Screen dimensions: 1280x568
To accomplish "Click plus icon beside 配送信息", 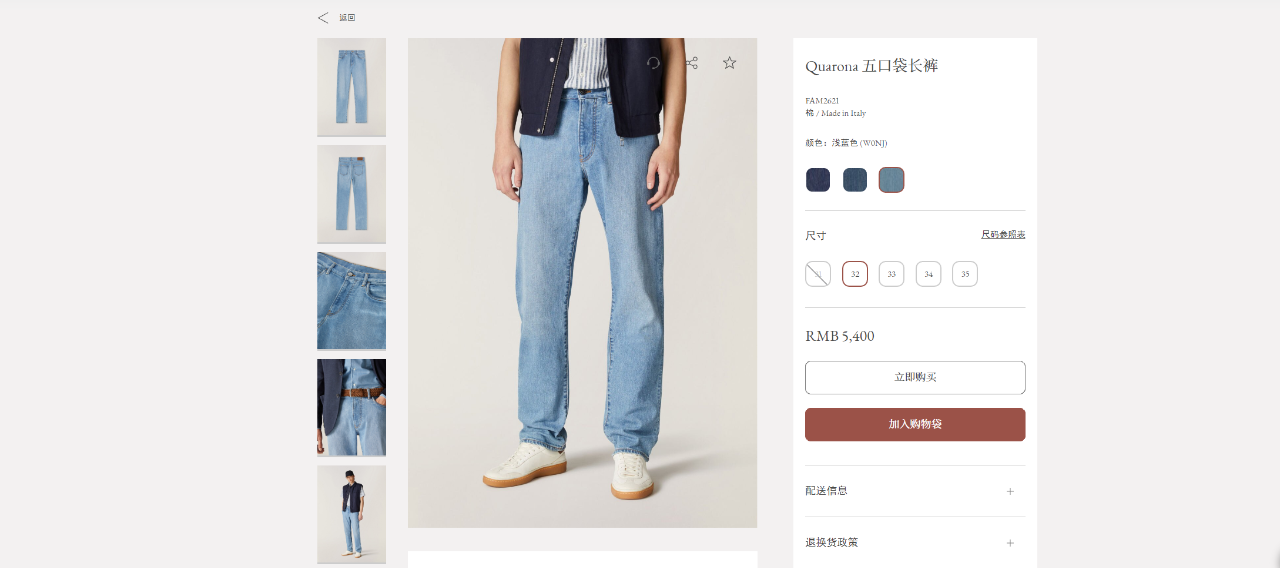I will point(1010,491).
